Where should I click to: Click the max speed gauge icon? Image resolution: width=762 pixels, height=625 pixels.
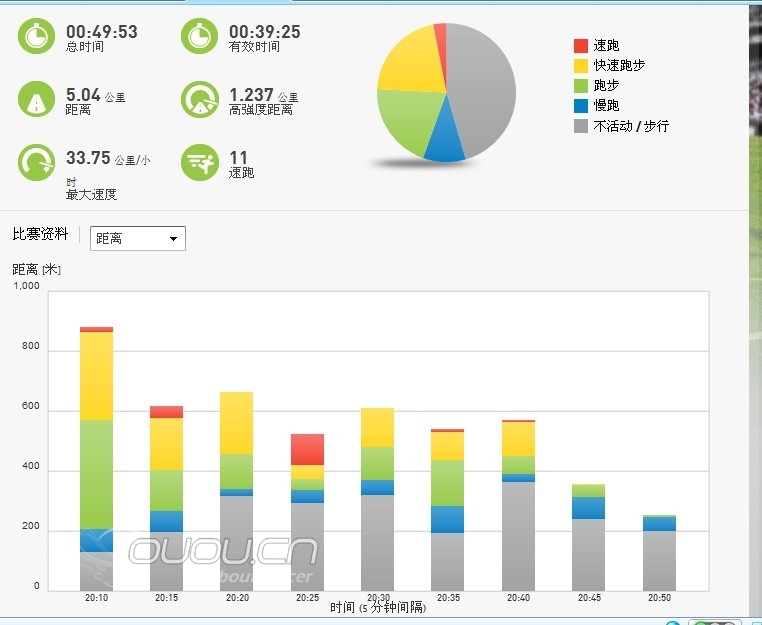tap(37, 162)
